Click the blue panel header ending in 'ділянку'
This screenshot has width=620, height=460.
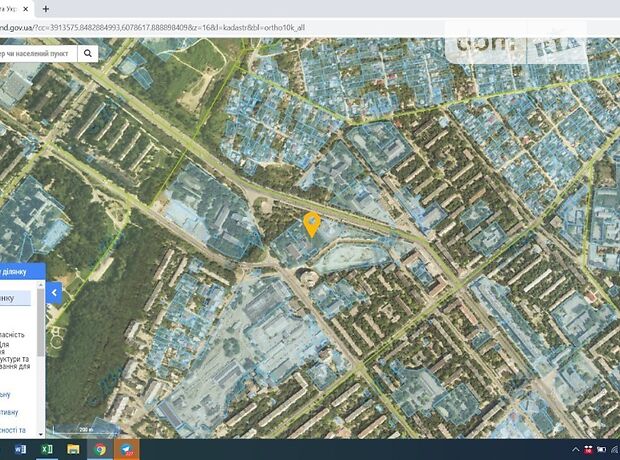23,272
